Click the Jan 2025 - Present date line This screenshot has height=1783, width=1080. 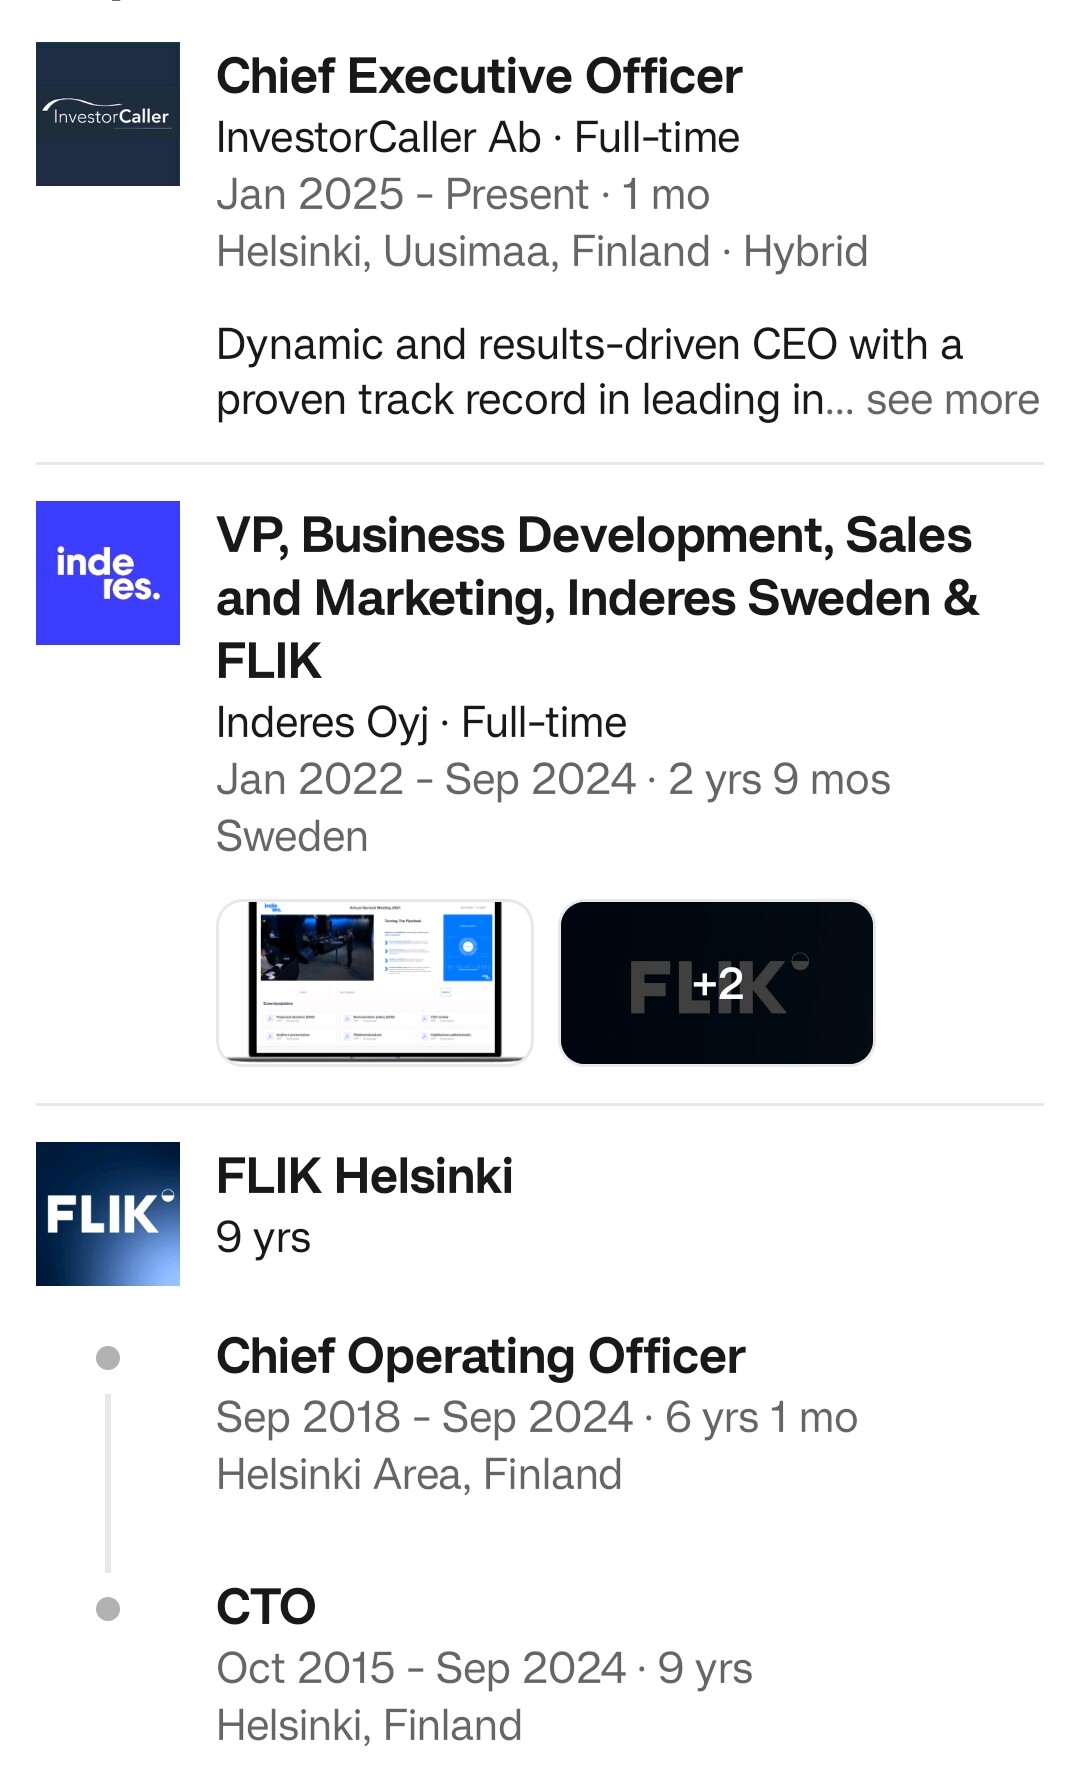(x=462, y=195)
